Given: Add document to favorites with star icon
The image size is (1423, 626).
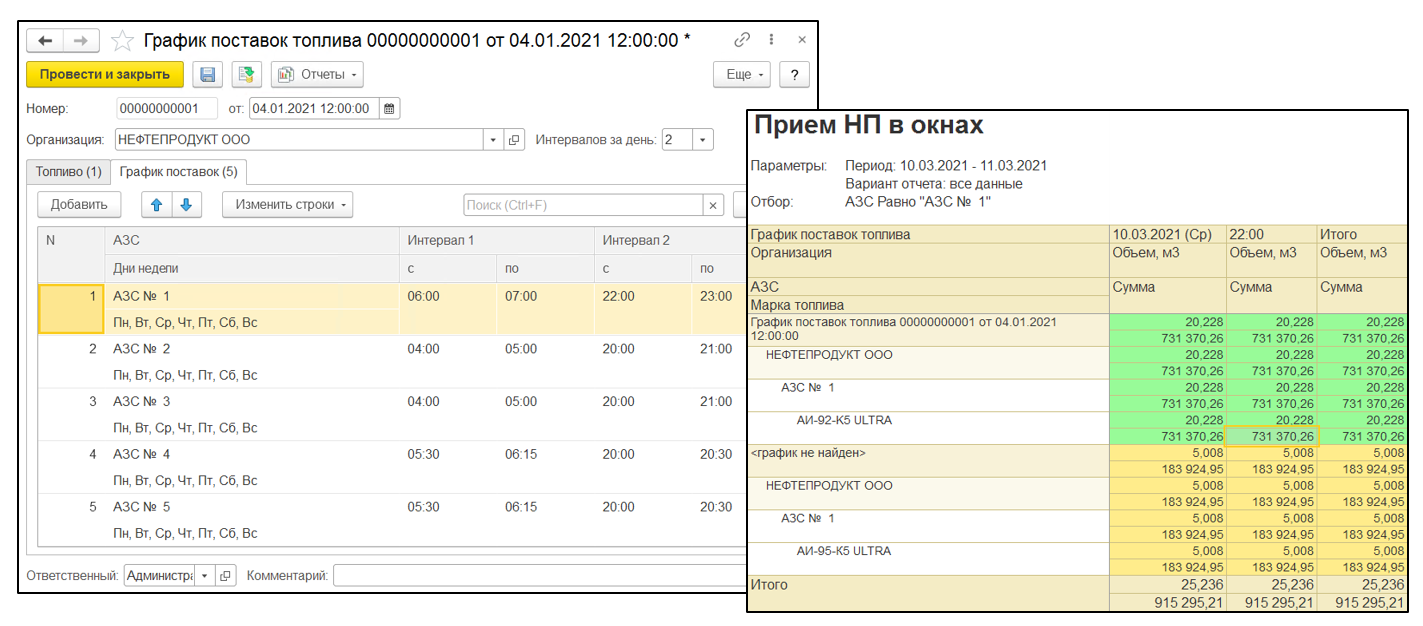Looking at the screenshot, I should coord(122,41).
